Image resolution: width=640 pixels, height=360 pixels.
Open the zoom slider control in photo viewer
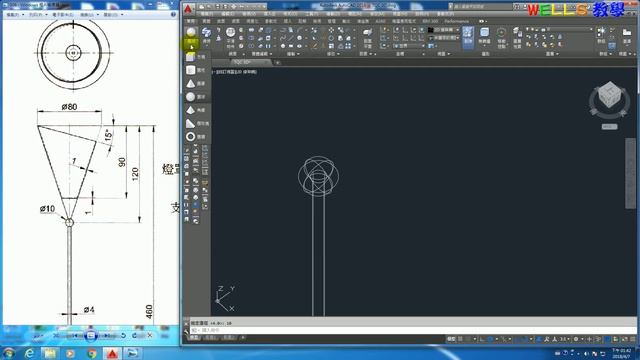[38, 336]
